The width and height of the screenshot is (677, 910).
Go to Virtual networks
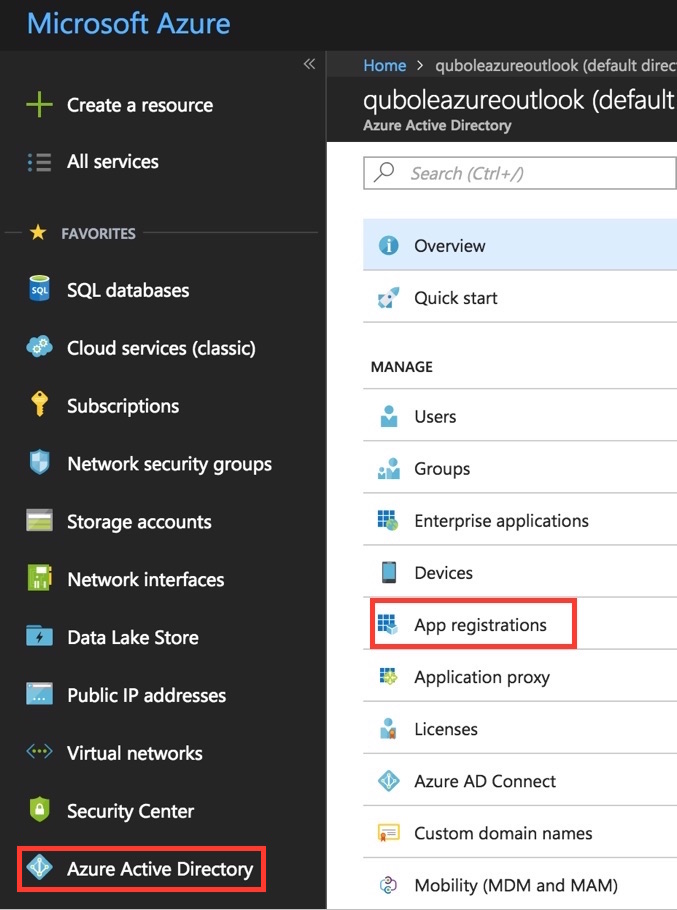click(x=135, y=753)
